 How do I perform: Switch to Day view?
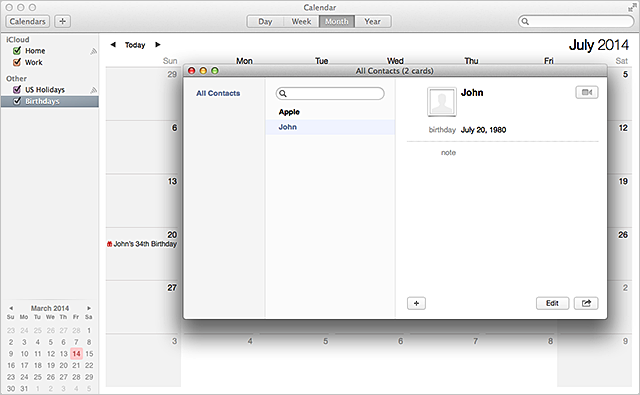coord(265,21)
